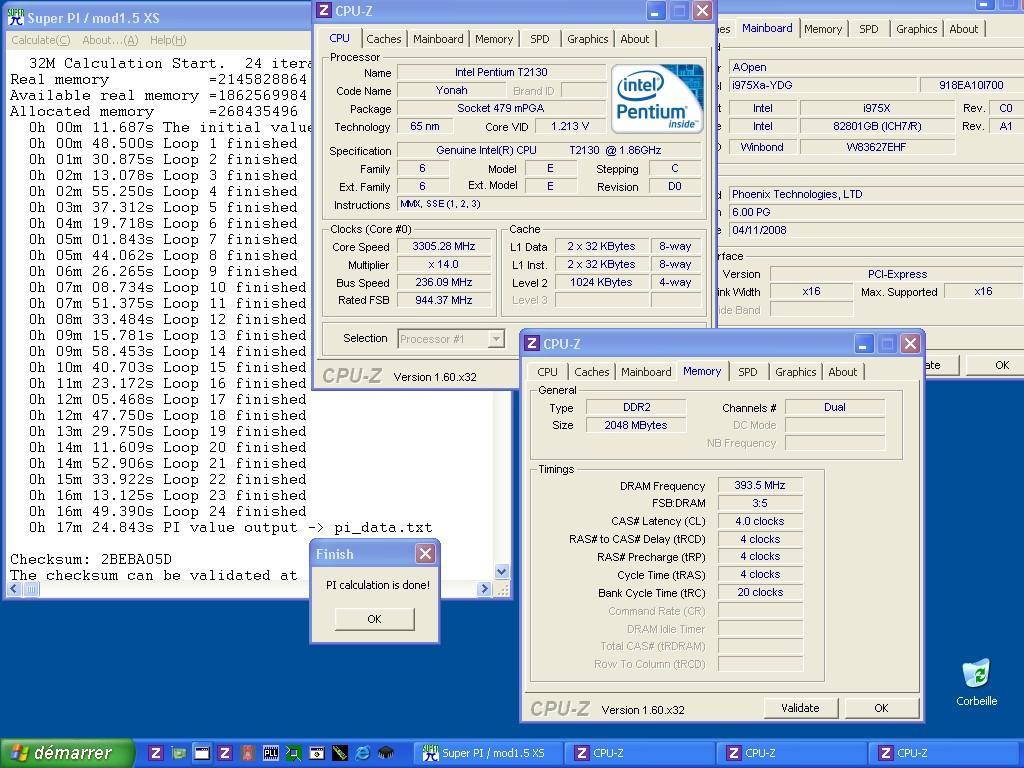1024x768 pixels.
Task: Click FSB:DRAM ratio value 3:5
Action: tap(760, 503)
